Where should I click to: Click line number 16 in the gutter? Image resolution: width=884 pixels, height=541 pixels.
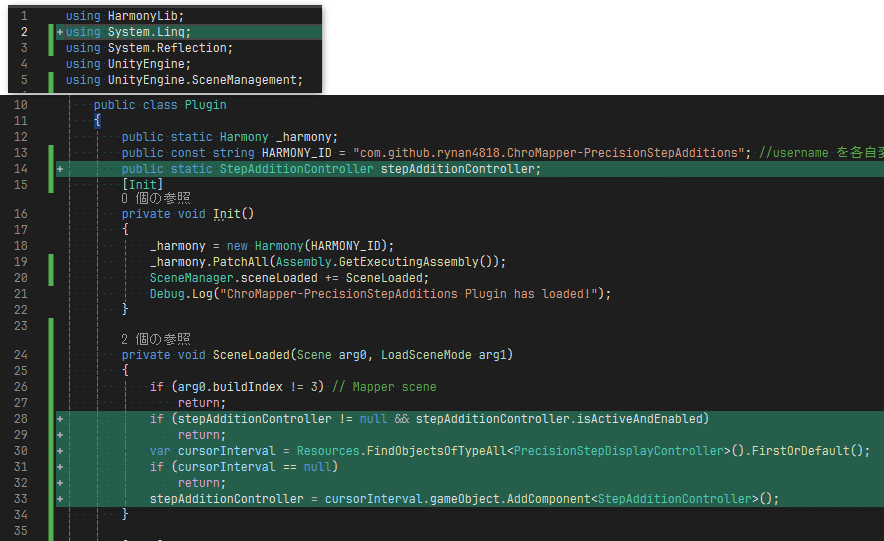point(21,214)
